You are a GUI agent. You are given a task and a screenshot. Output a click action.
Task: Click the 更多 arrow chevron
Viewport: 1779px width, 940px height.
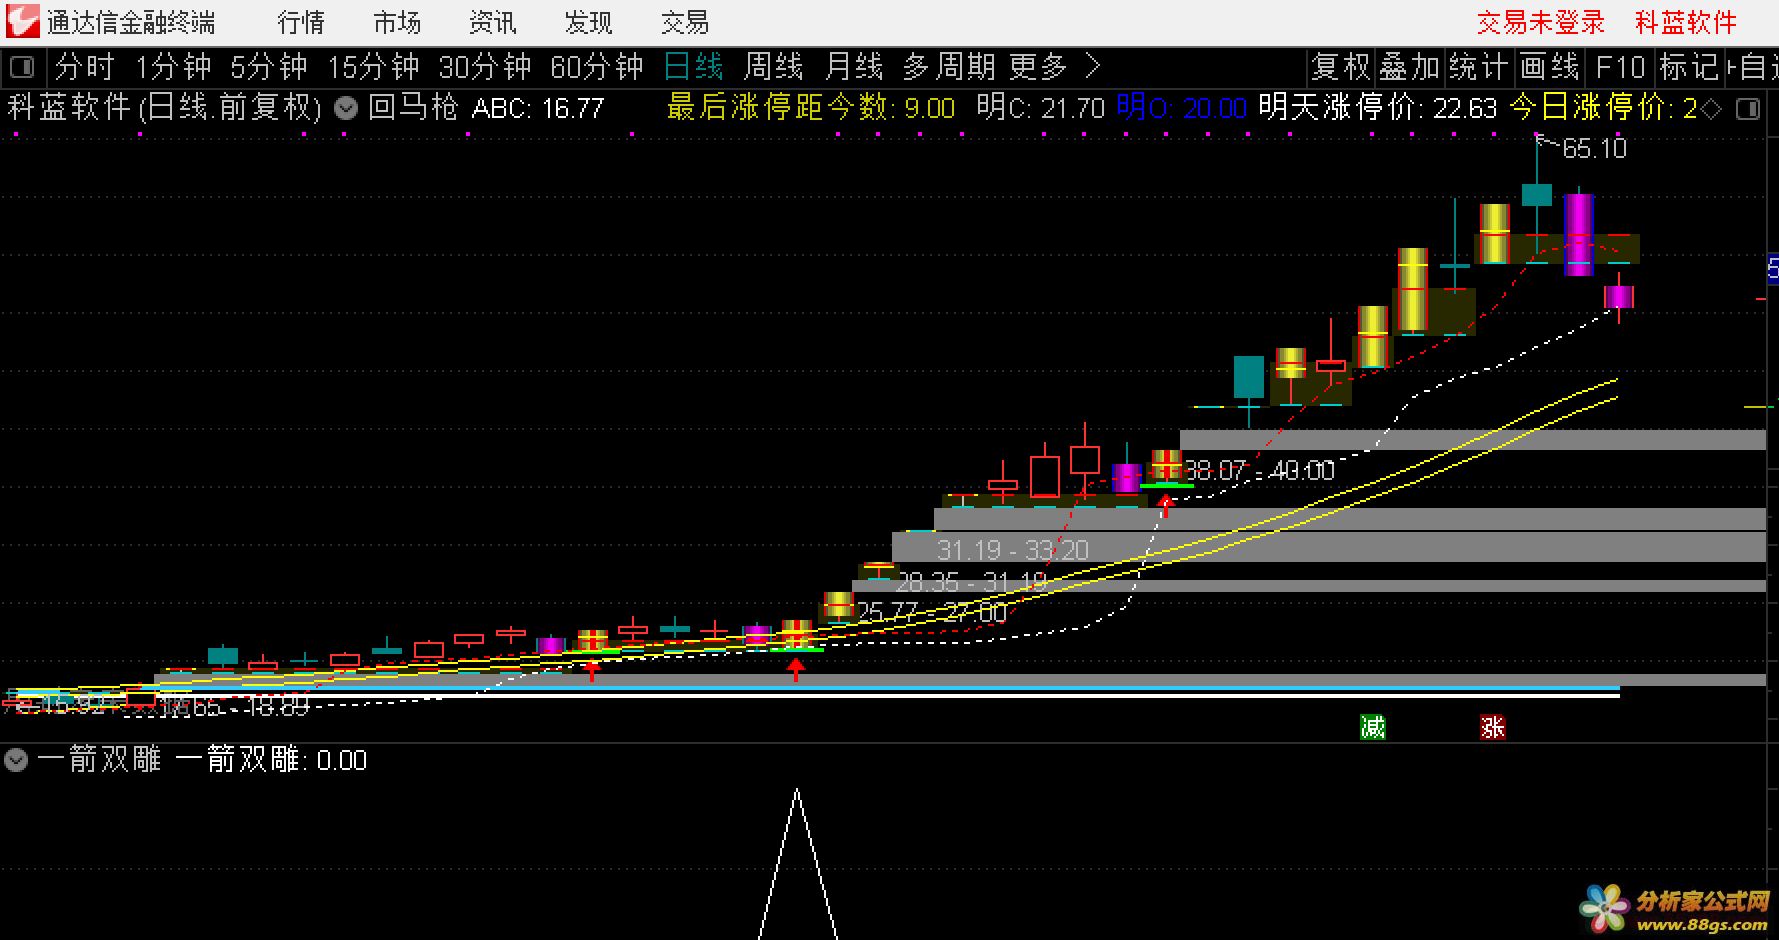tap(1092, 67)
